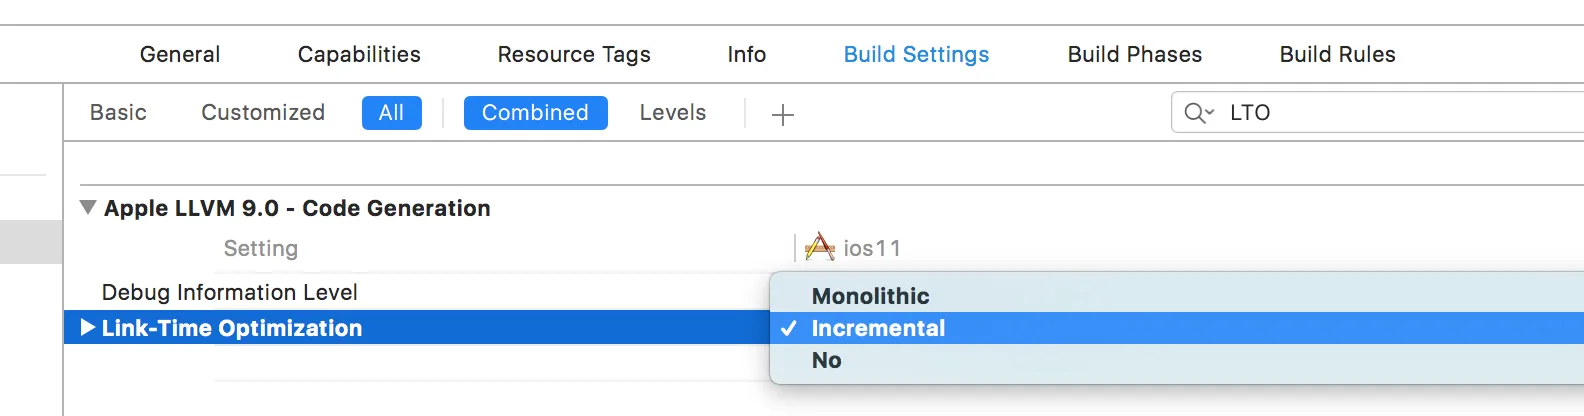This screenshot has height=416, width=1584.
Task: Expand the Link-Time Optimization row
Action: pos(88,328)
